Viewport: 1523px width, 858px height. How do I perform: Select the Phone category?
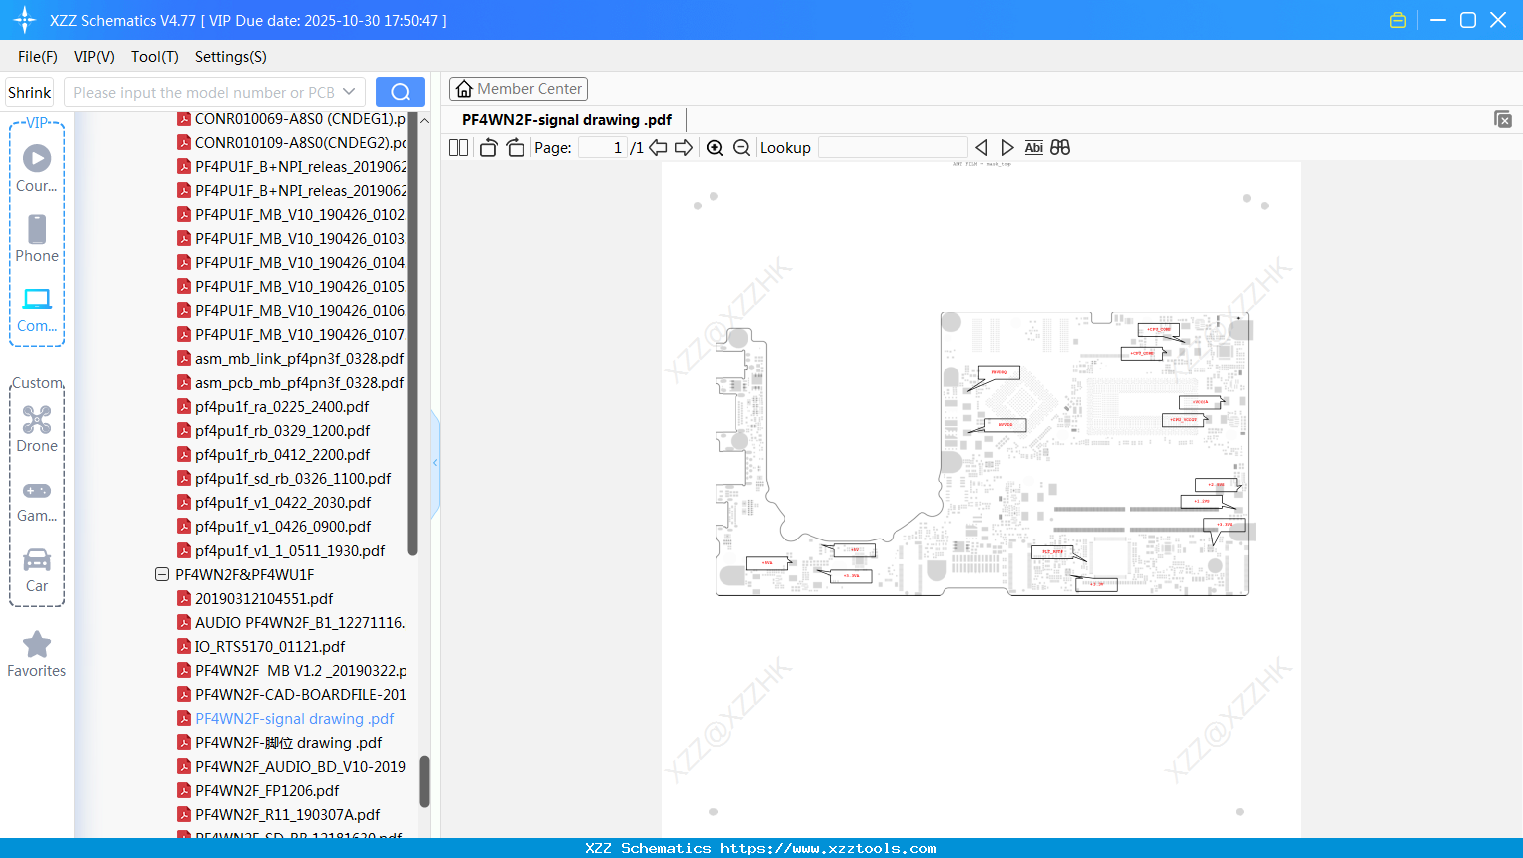[37, 238]
